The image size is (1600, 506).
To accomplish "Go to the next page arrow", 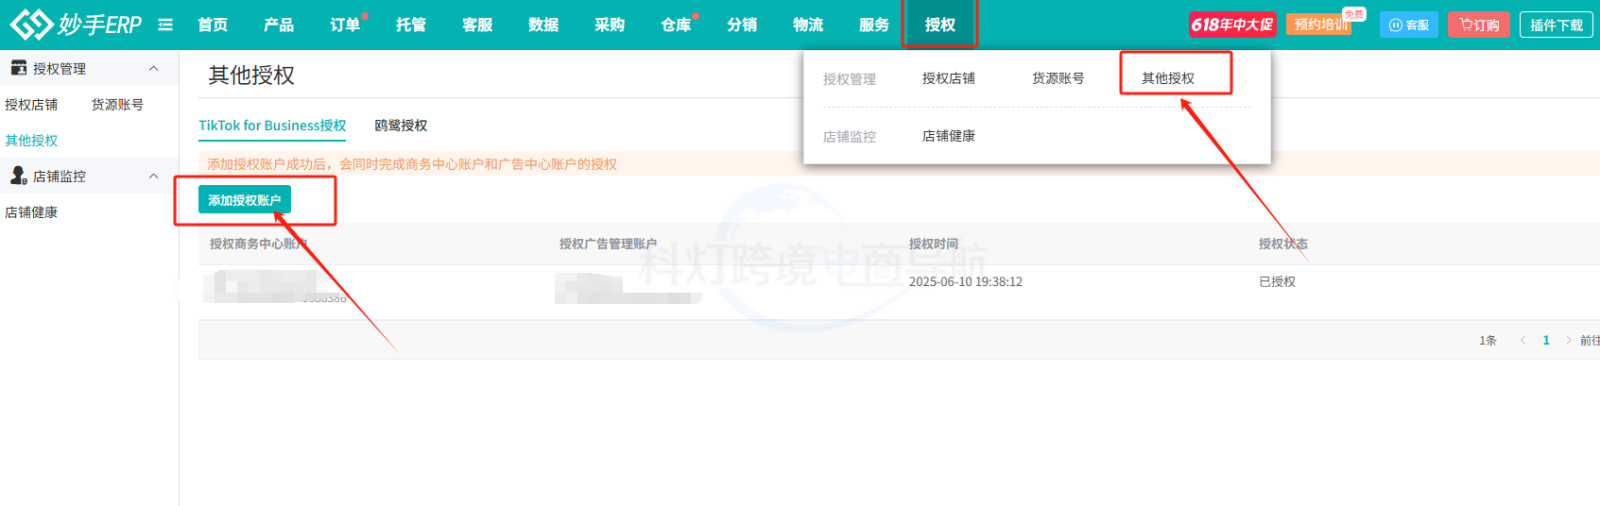I will tap(1568, 340).
